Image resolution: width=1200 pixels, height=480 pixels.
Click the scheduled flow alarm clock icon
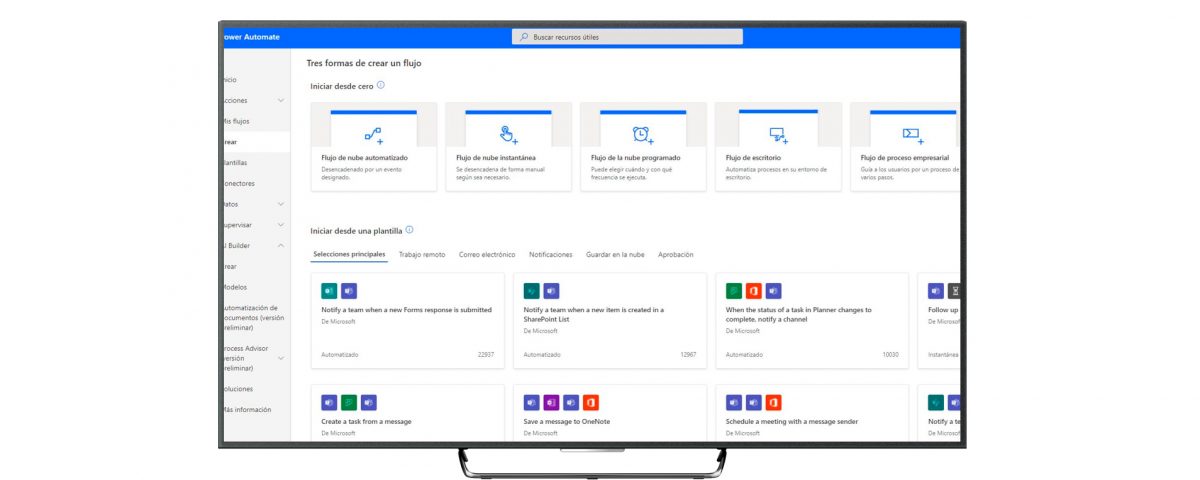(643, 134)
